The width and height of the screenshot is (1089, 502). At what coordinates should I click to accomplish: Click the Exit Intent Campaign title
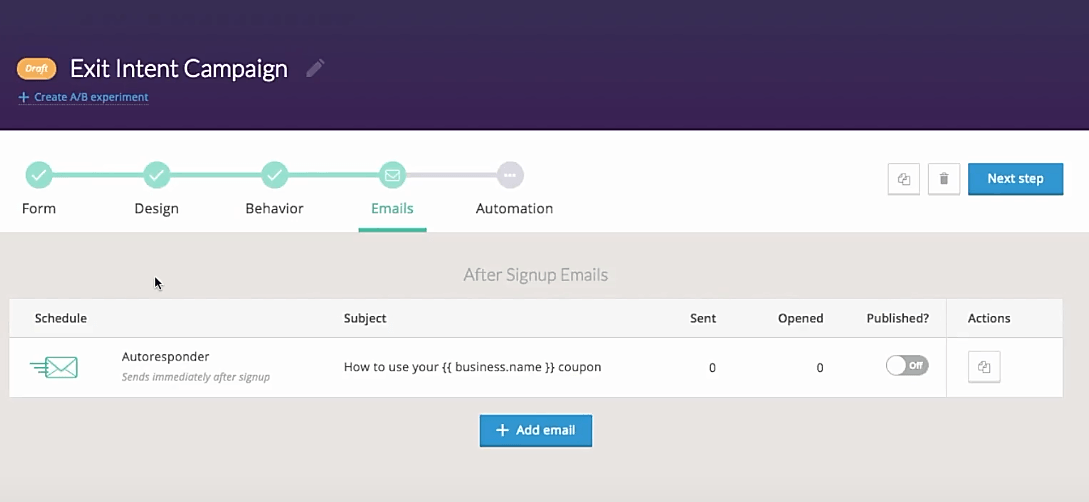(179, 69)
